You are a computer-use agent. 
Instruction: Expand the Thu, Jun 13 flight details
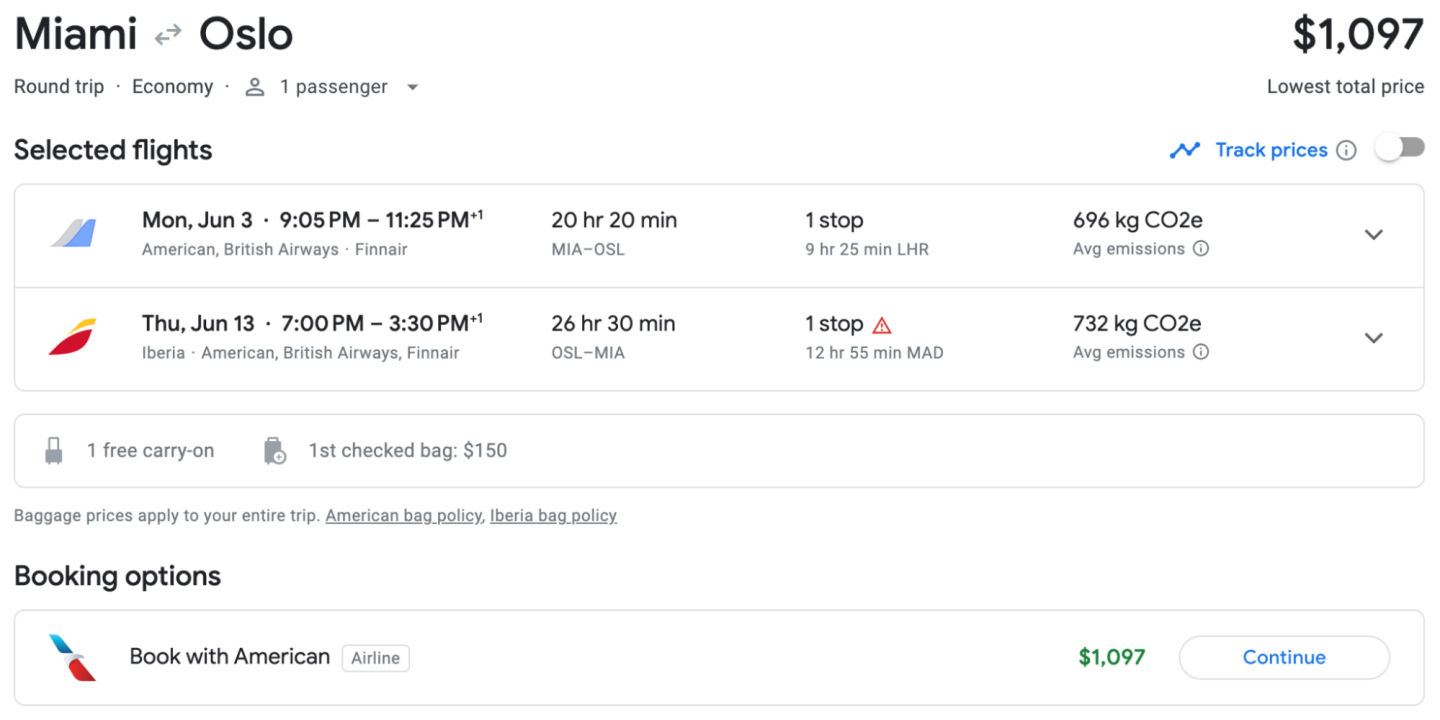point(1374,338)
